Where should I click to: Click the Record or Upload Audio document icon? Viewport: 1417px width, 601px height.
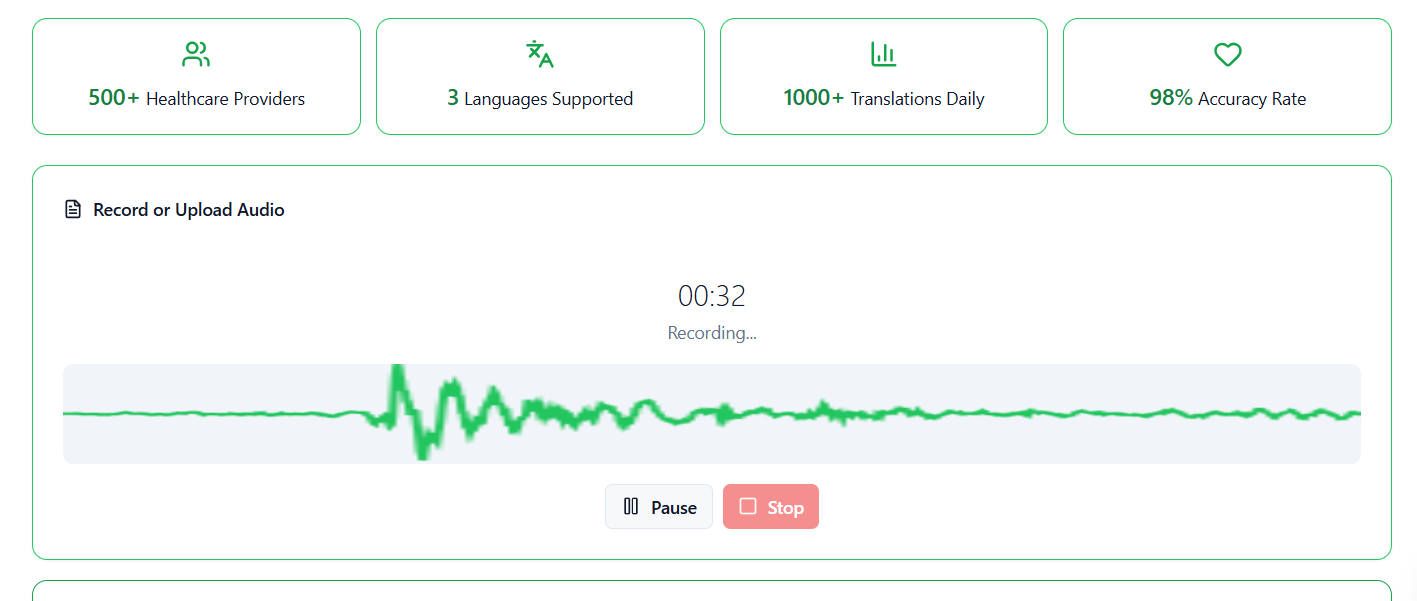coord(72,209)
